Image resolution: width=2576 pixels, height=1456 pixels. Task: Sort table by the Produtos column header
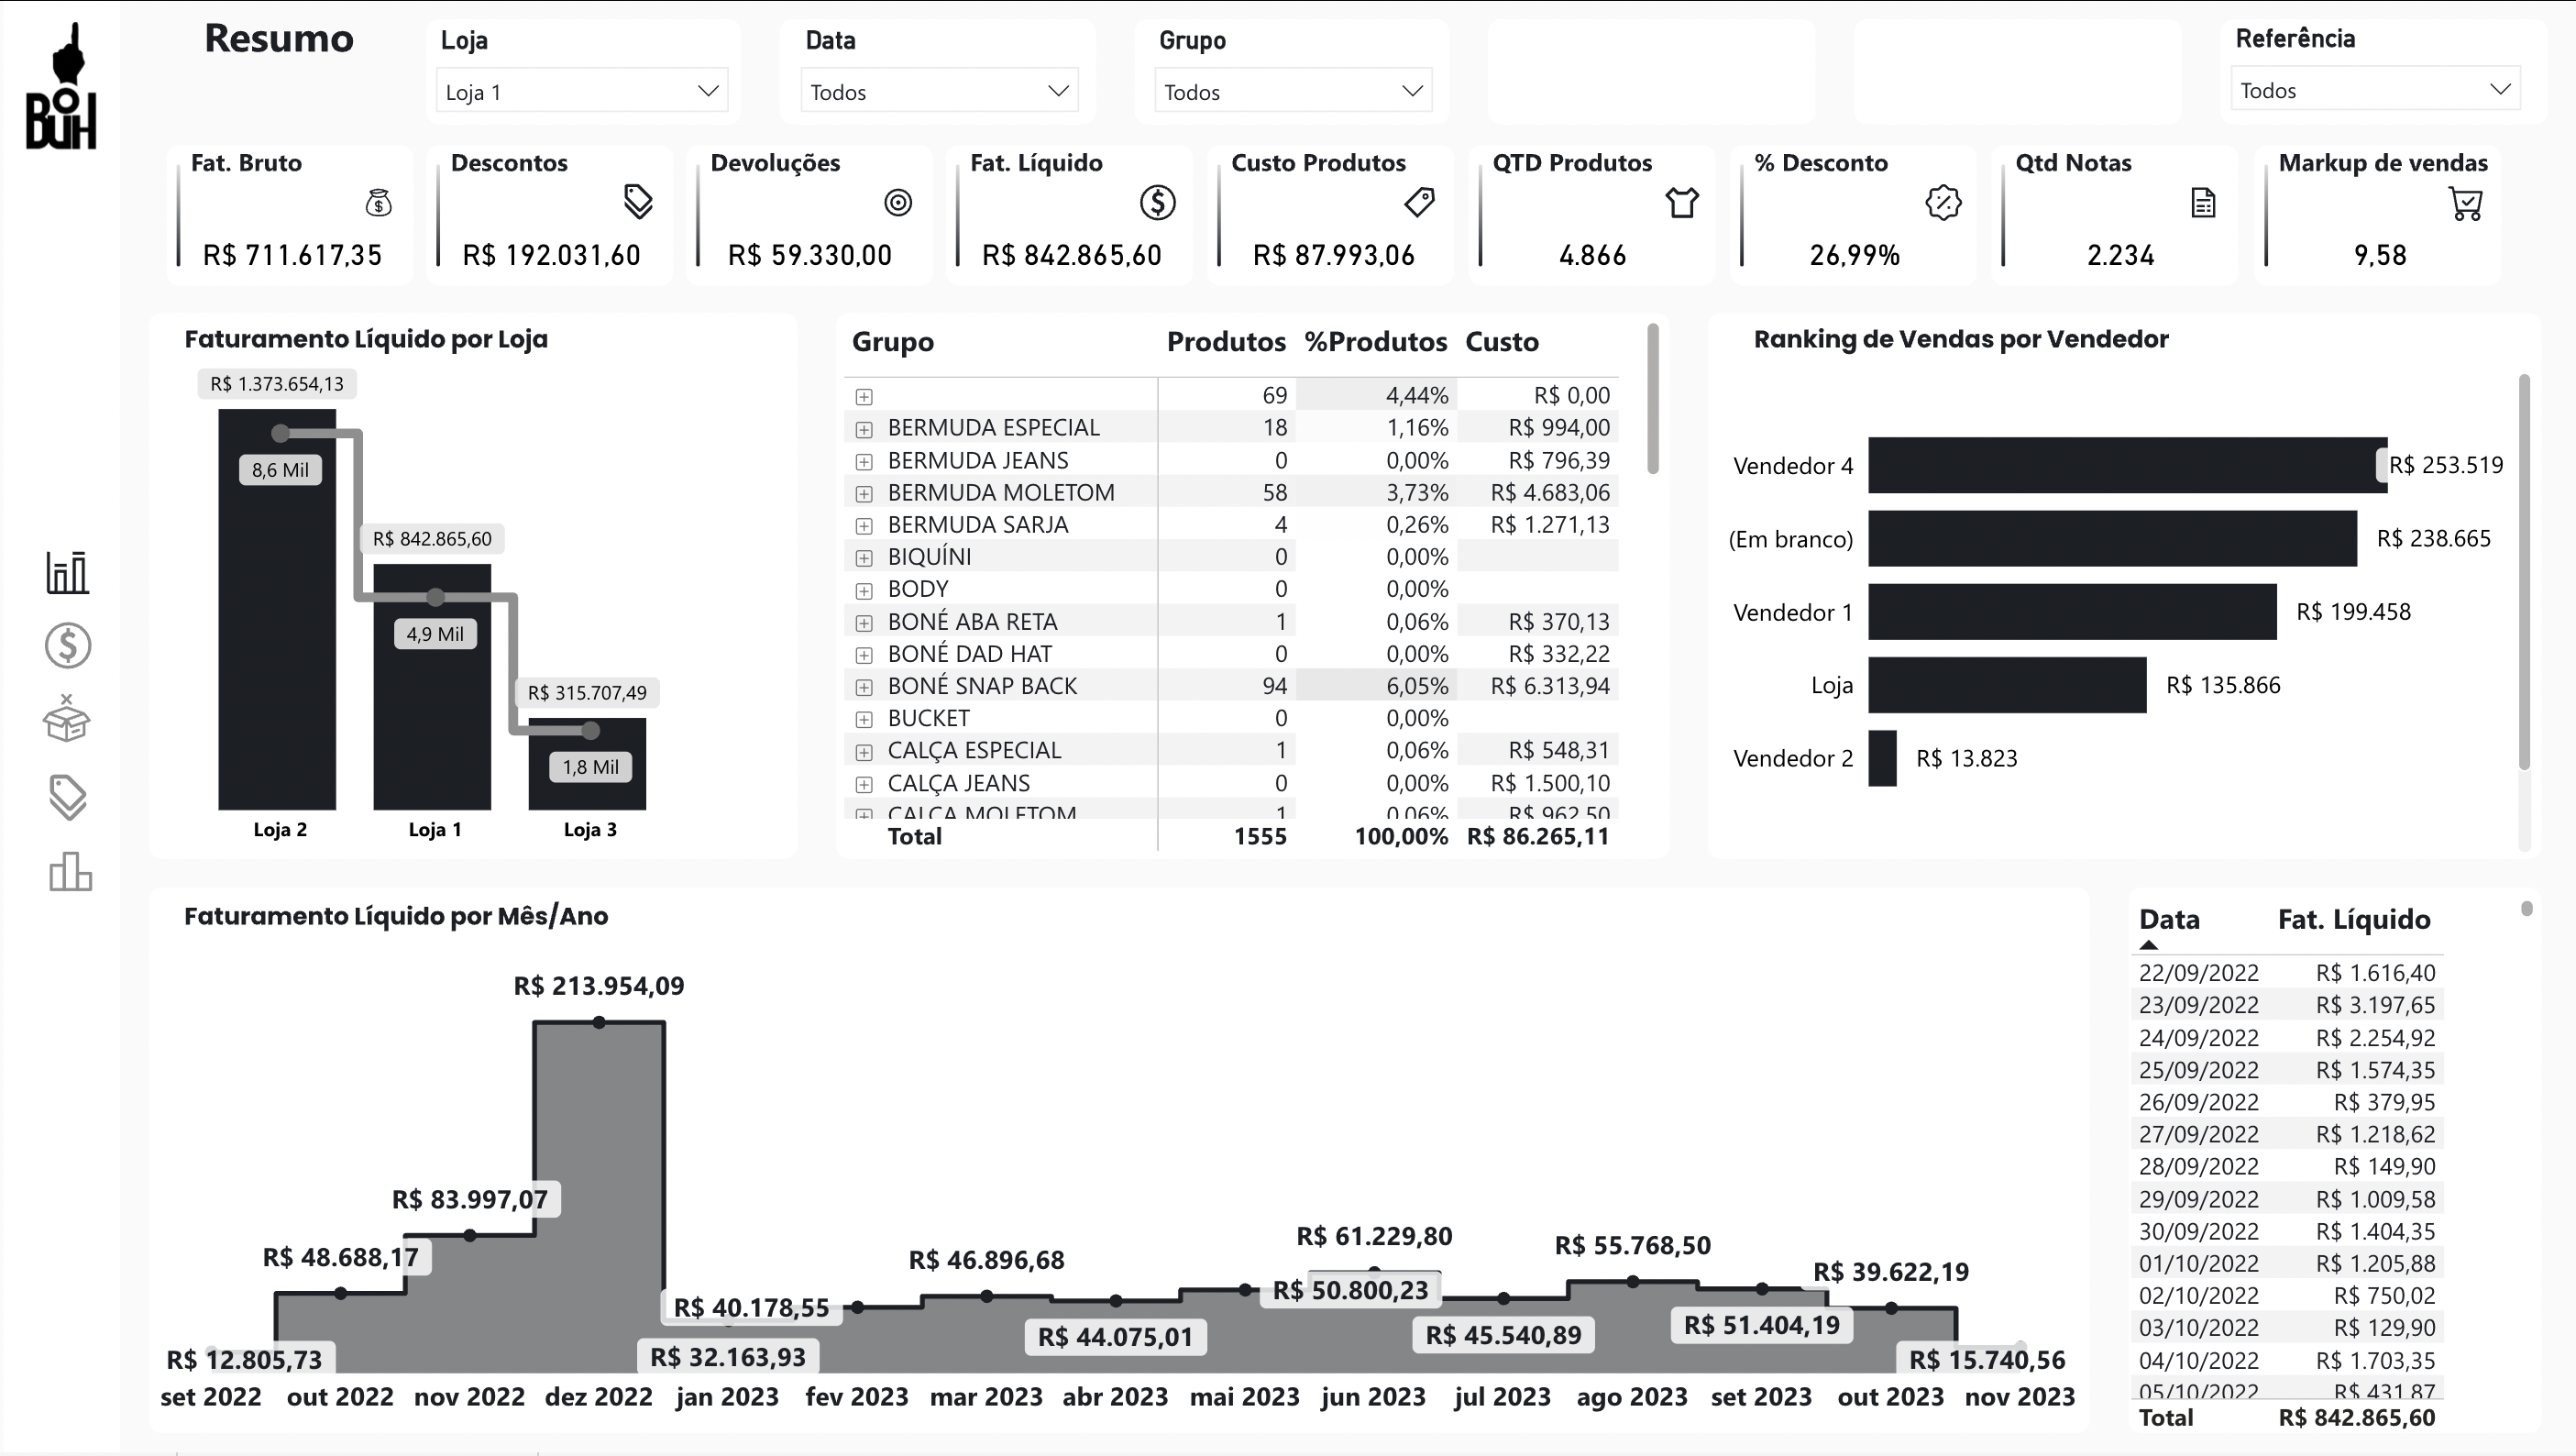tap(1225, 342)
